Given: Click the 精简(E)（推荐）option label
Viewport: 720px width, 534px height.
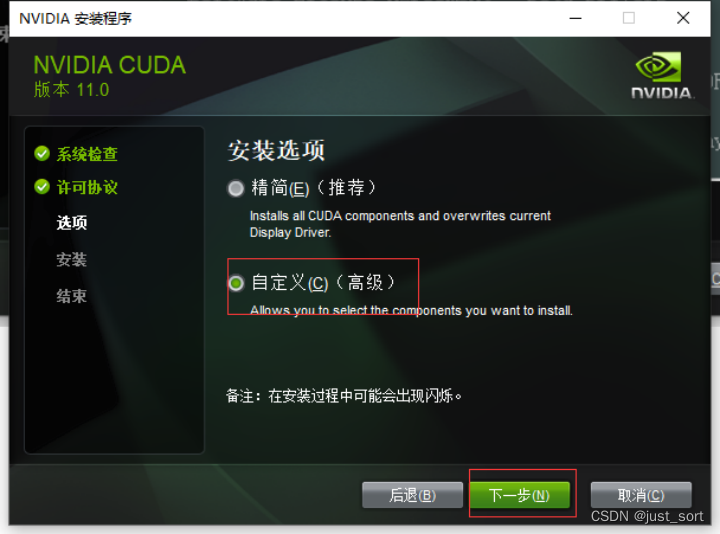Looking at the screenshot, I should click(x=314, y=188).
